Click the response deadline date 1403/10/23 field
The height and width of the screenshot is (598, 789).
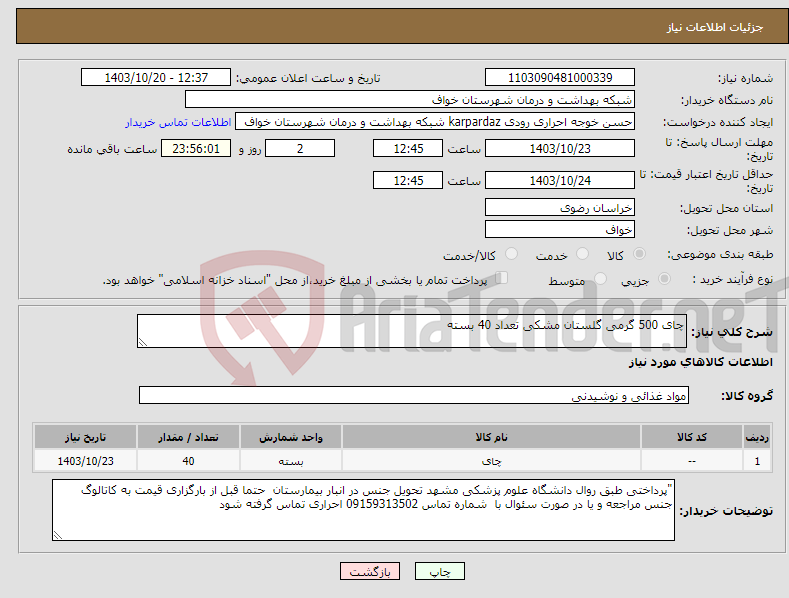point(560,148)
